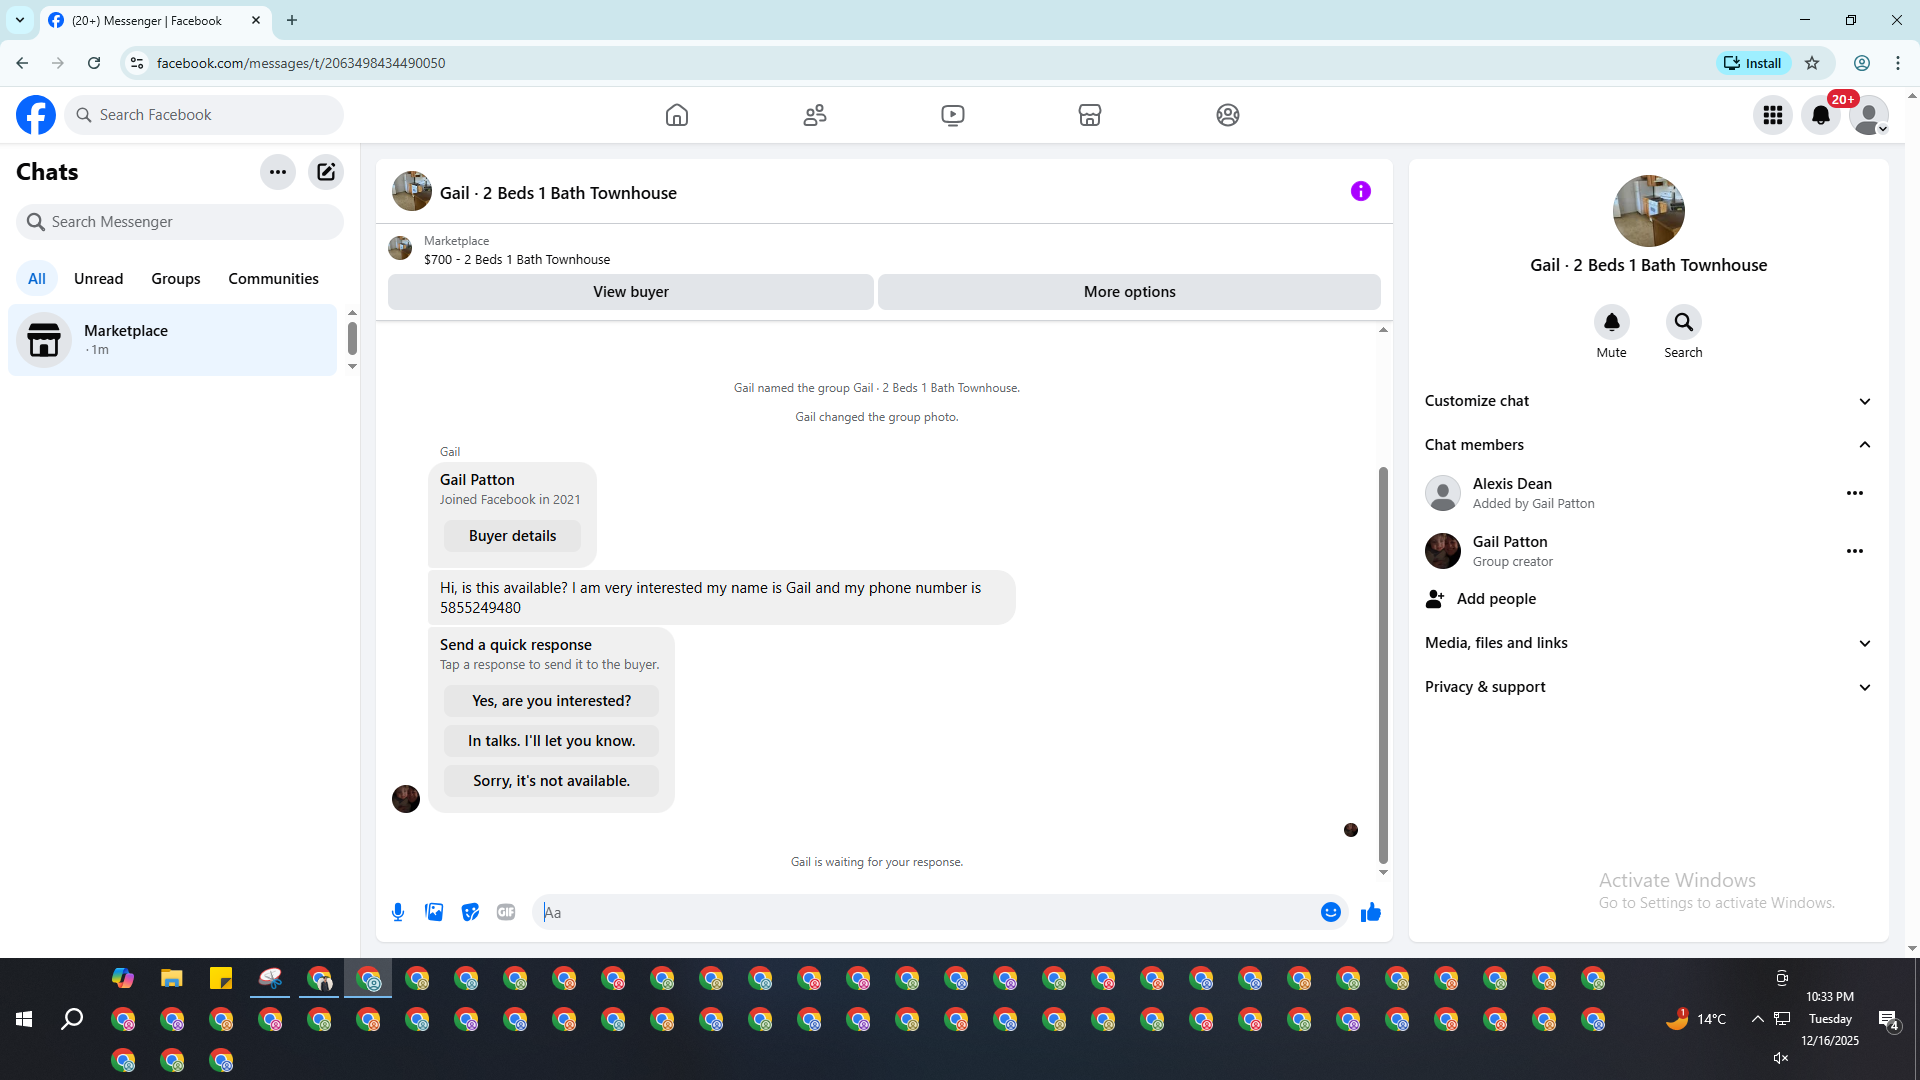Screen dimensions: 1920x1080
Task: Open the Windows Start menu
Action: coord(24,1019)
